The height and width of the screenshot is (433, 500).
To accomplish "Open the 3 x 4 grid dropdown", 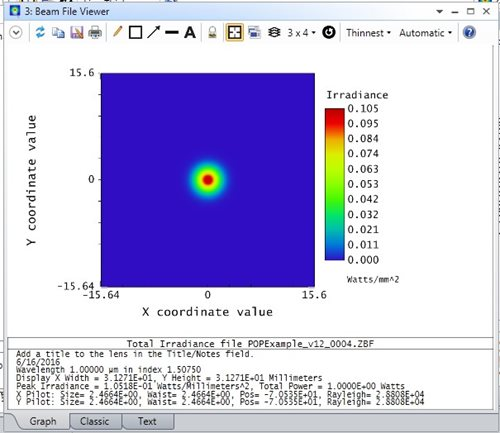I will 301,33.
